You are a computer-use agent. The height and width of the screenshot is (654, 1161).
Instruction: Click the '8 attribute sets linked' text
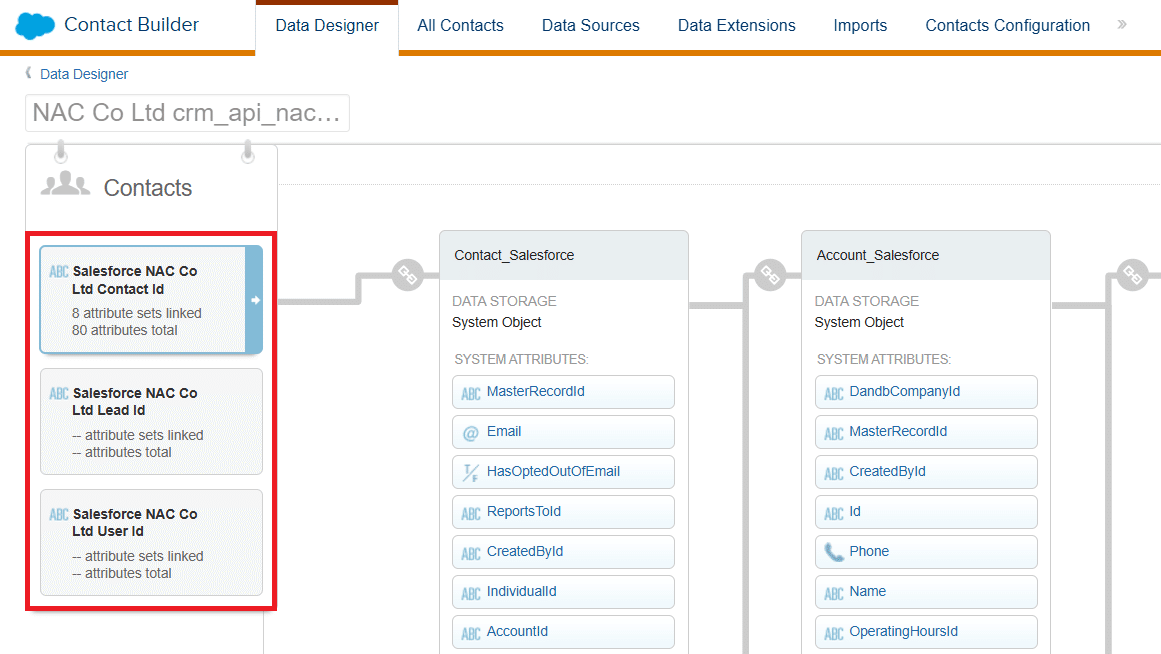click(x=136, y=313)
